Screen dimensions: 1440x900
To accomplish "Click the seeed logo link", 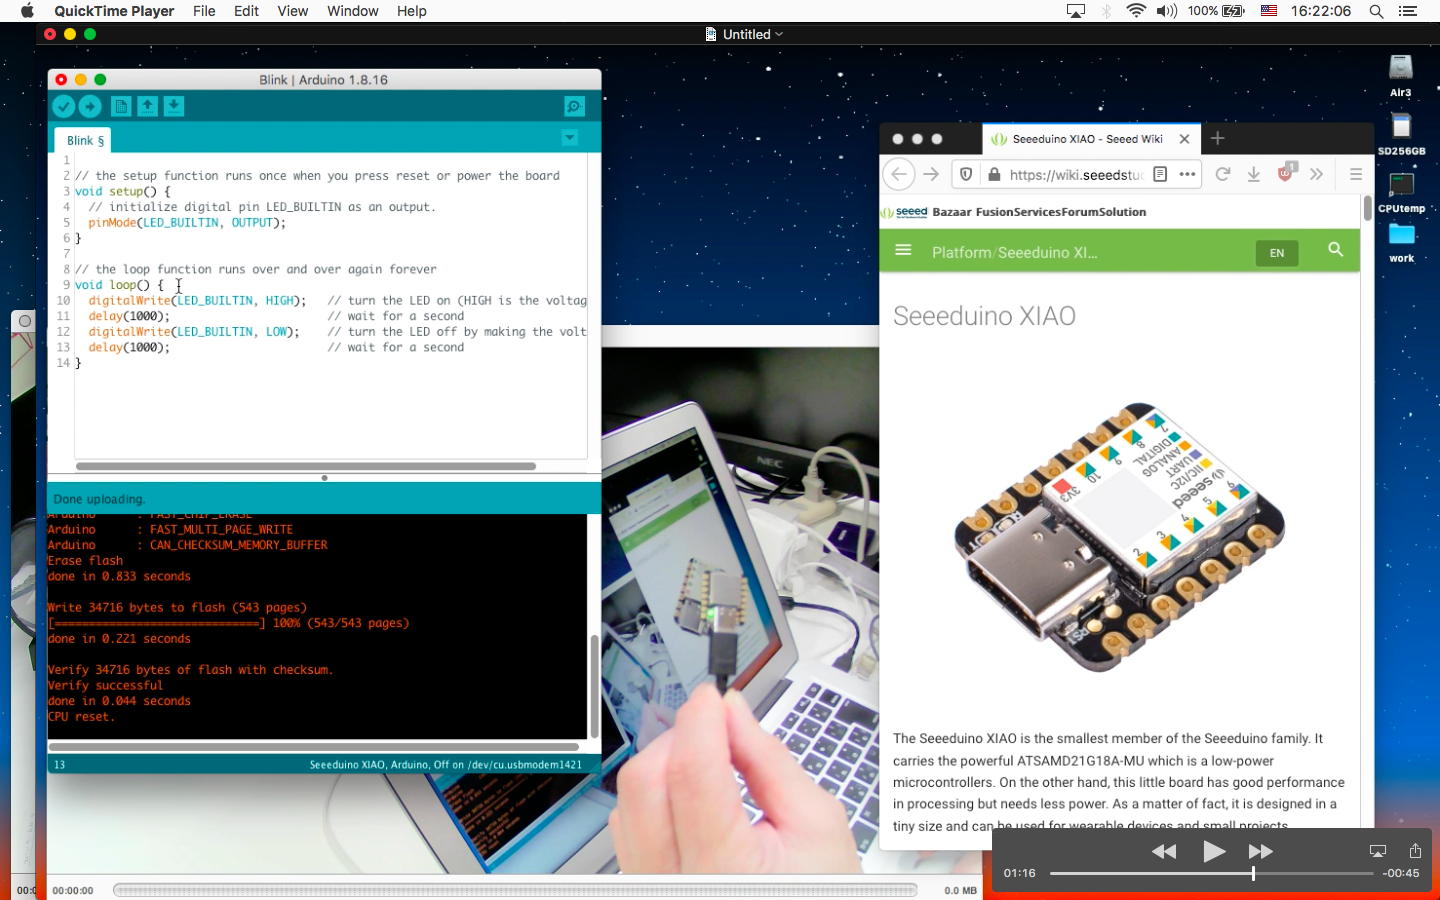I will coord(905,212).
